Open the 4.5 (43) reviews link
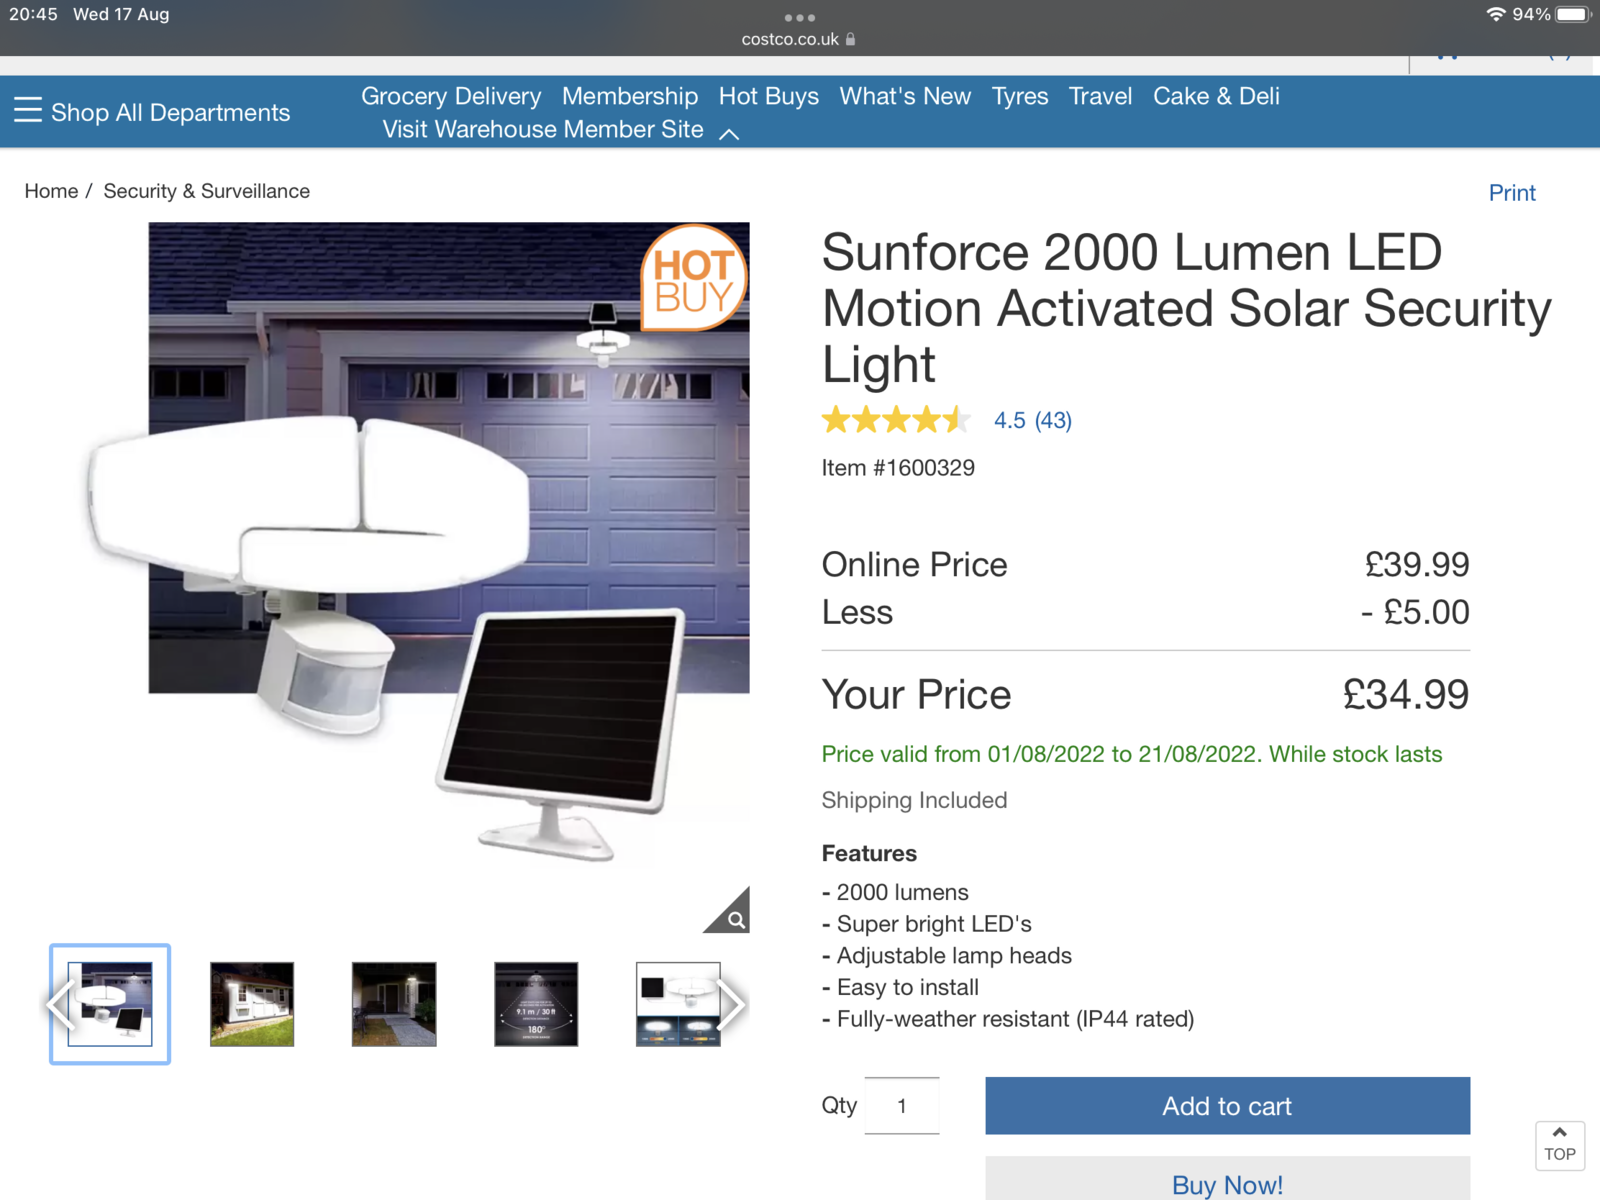Screen dimensions: 1600x1200 coord(1033,420)
